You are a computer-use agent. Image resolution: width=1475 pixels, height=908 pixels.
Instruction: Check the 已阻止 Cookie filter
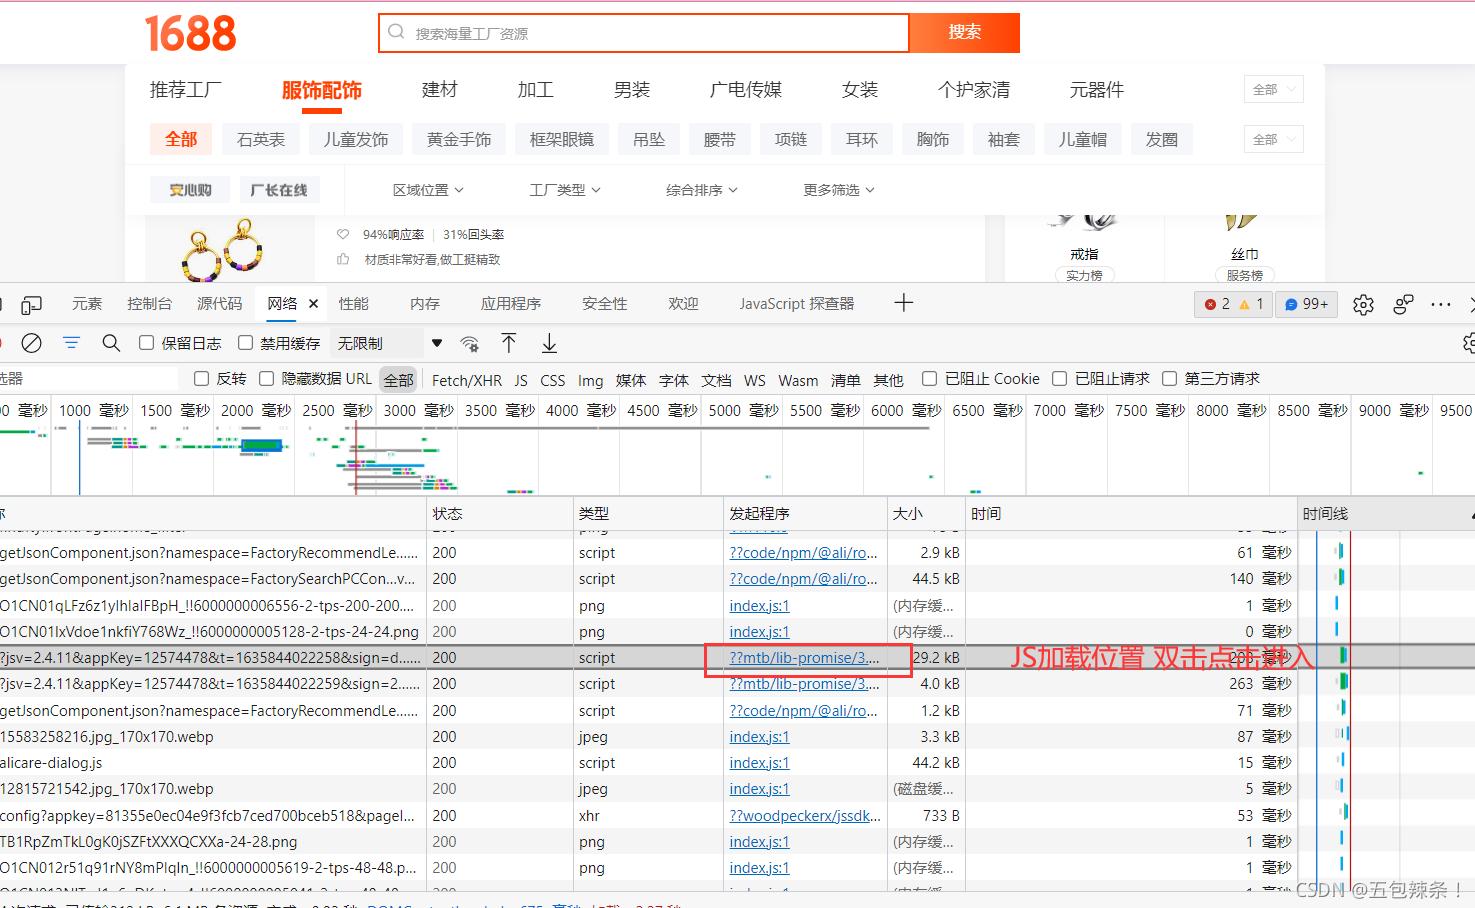930,378
